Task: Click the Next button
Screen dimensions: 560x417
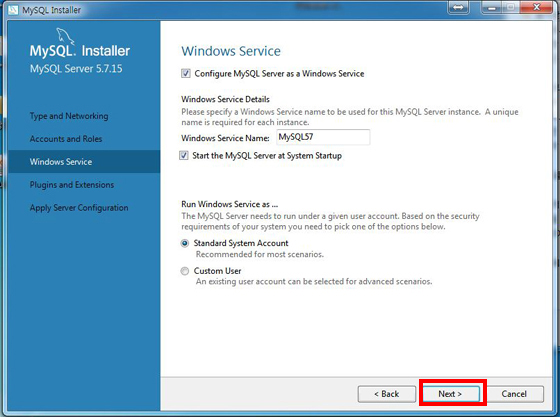Action: 451,394
